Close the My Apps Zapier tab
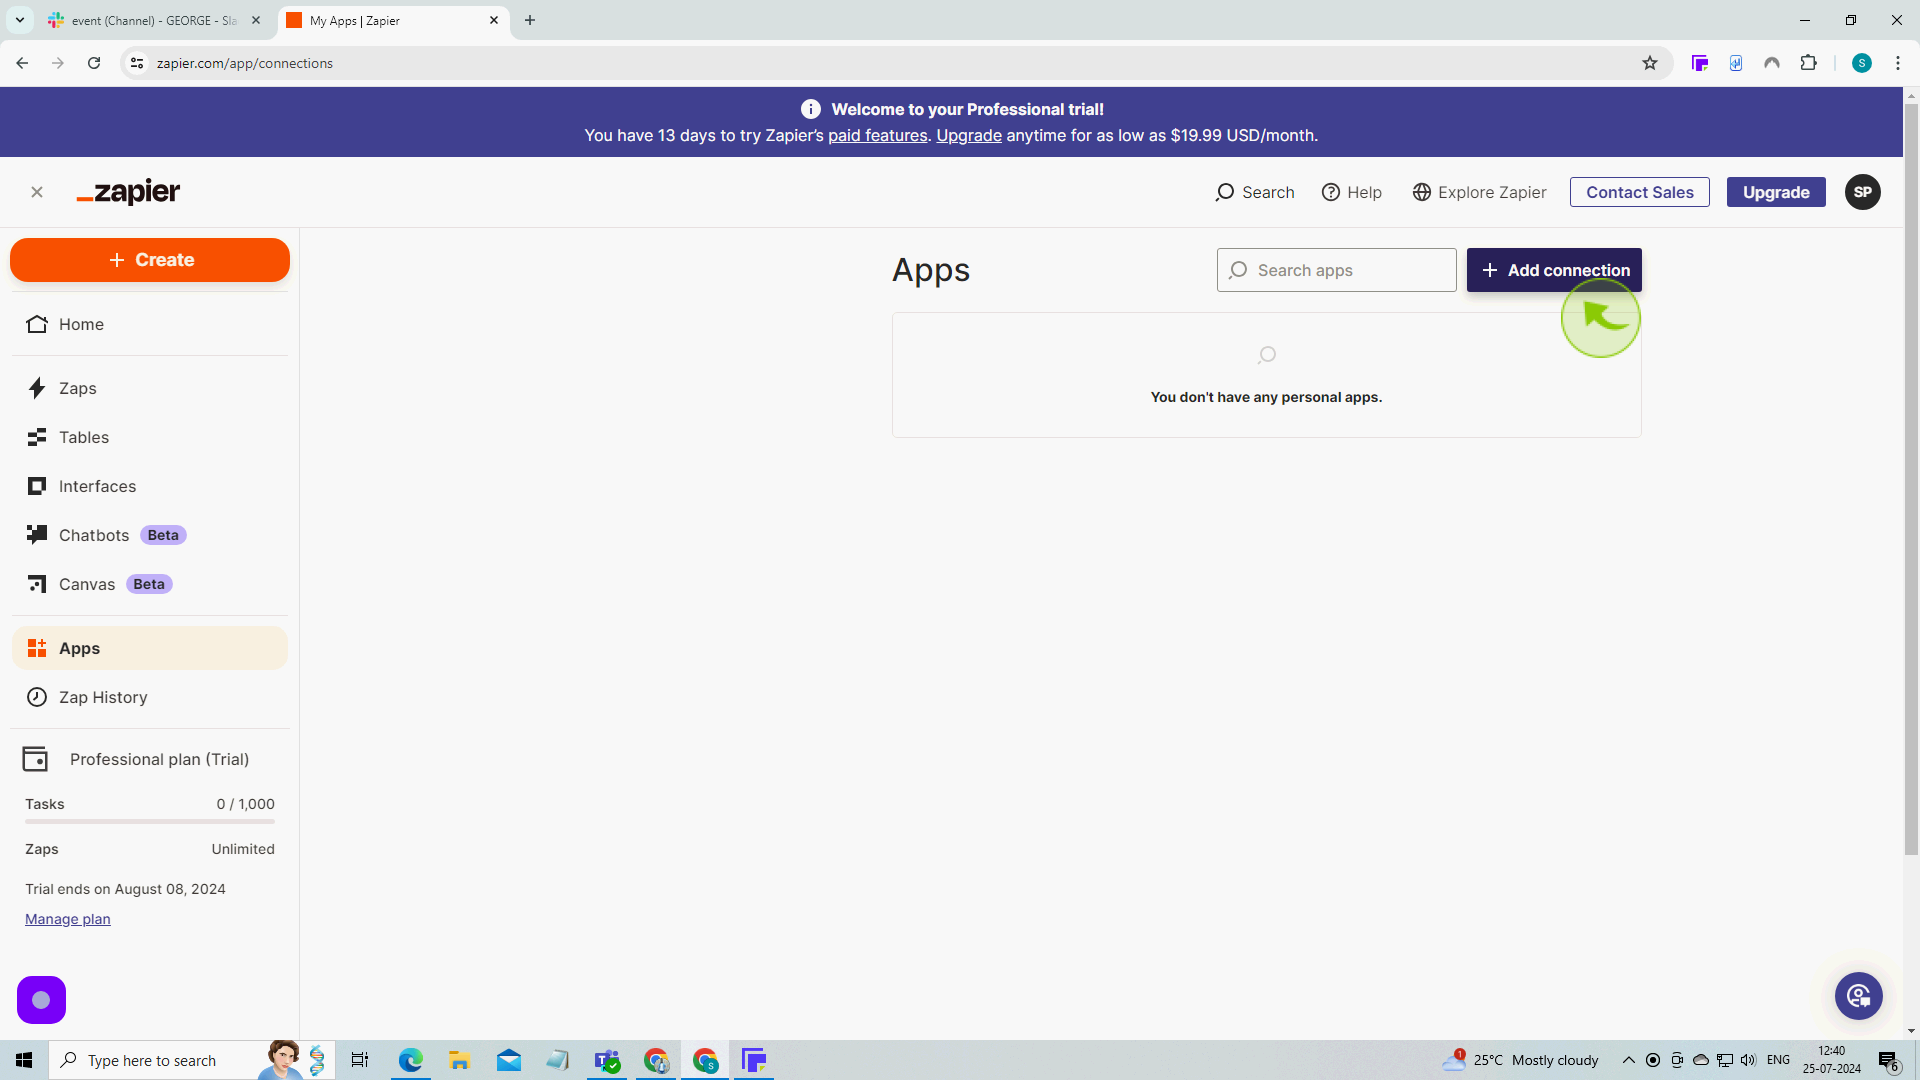The height and width of the screenshot is (1080, 1920). pos(494,20)
